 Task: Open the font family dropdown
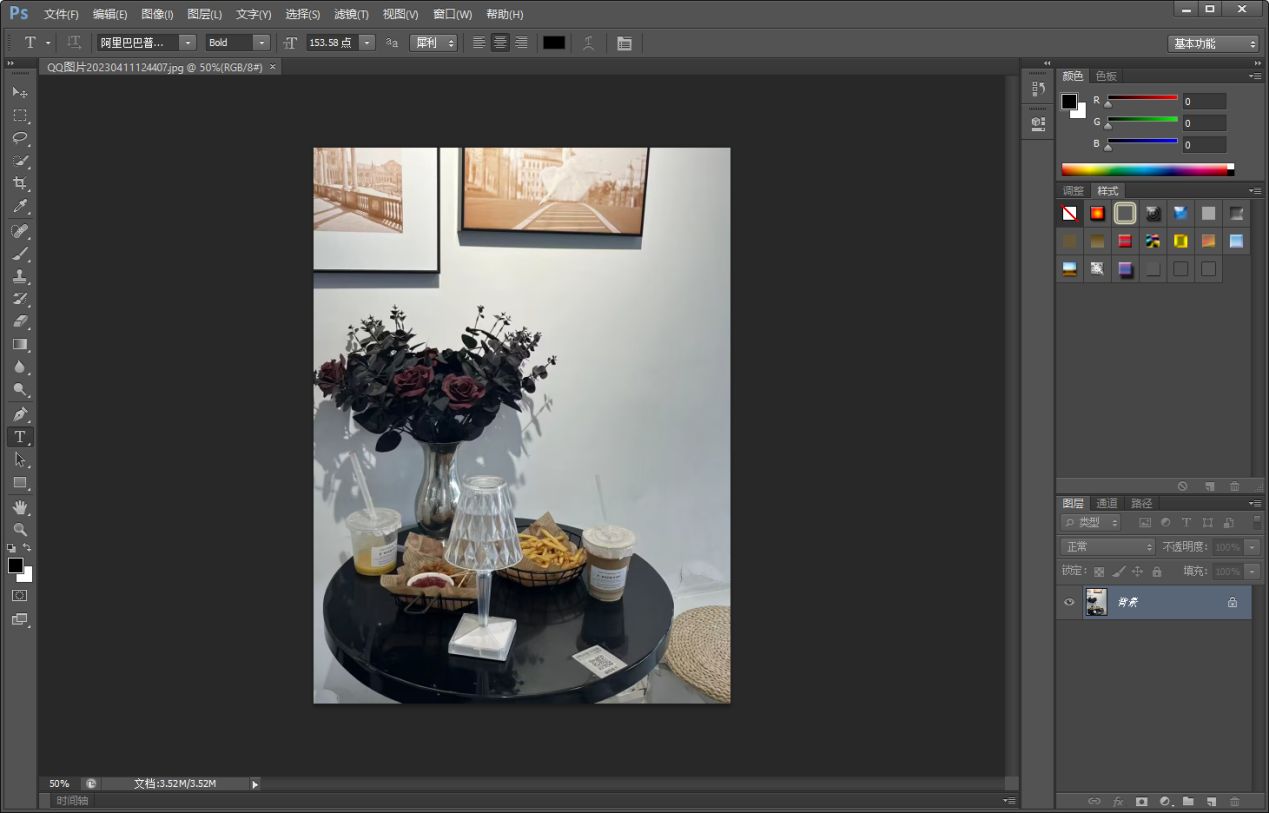[x=187, y=43]
